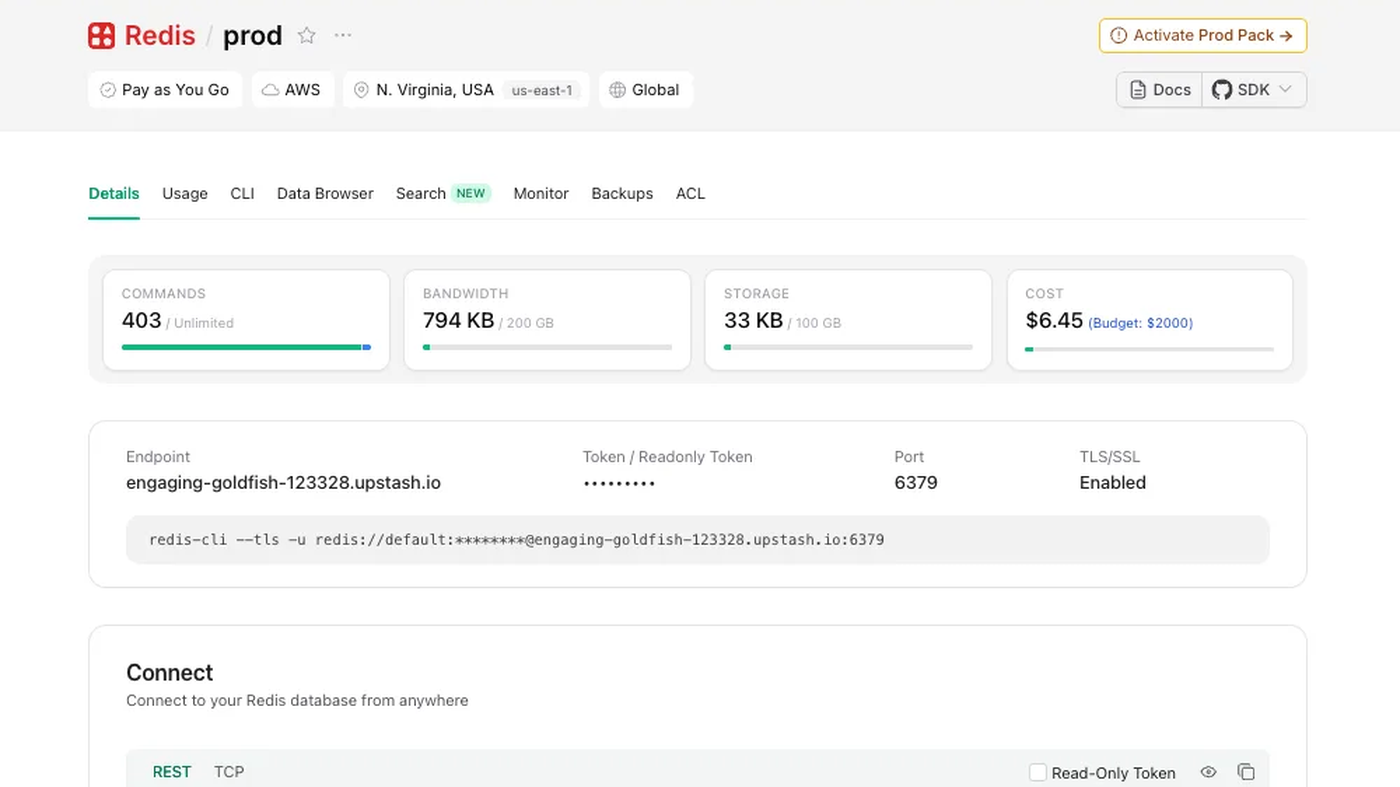Click the TLS/SSL Enabled value
The height and width of the screenshot is (787, 1400).
pyautogui.click(x=1113, y=483)
